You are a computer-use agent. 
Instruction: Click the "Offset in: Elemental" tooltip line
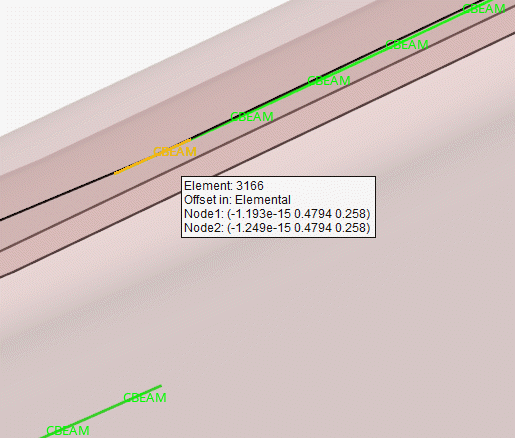coord(237,200)
